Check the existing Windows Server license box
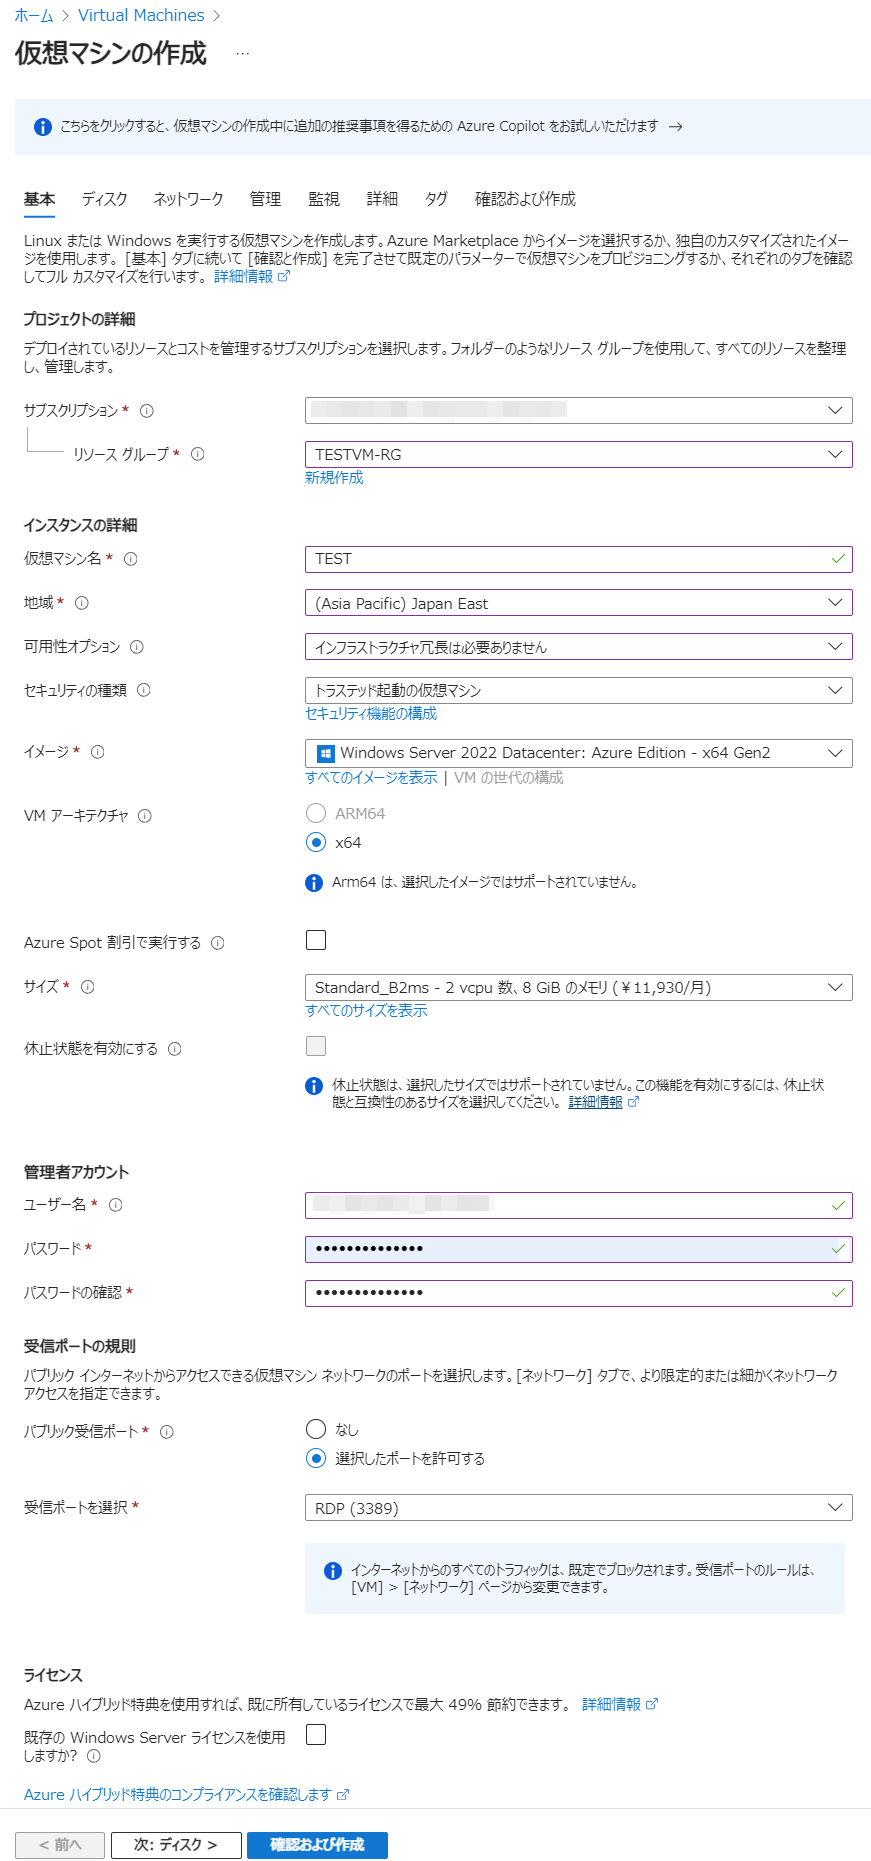The image size is (871, 1861). (316, 1735)
